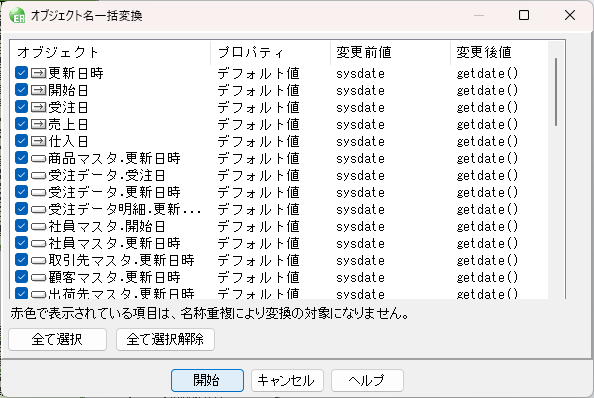Viewport: 594px width, 398px height.
Task: Click the column icon beside 社員マスタ.開始日
Action: [38, 227]
